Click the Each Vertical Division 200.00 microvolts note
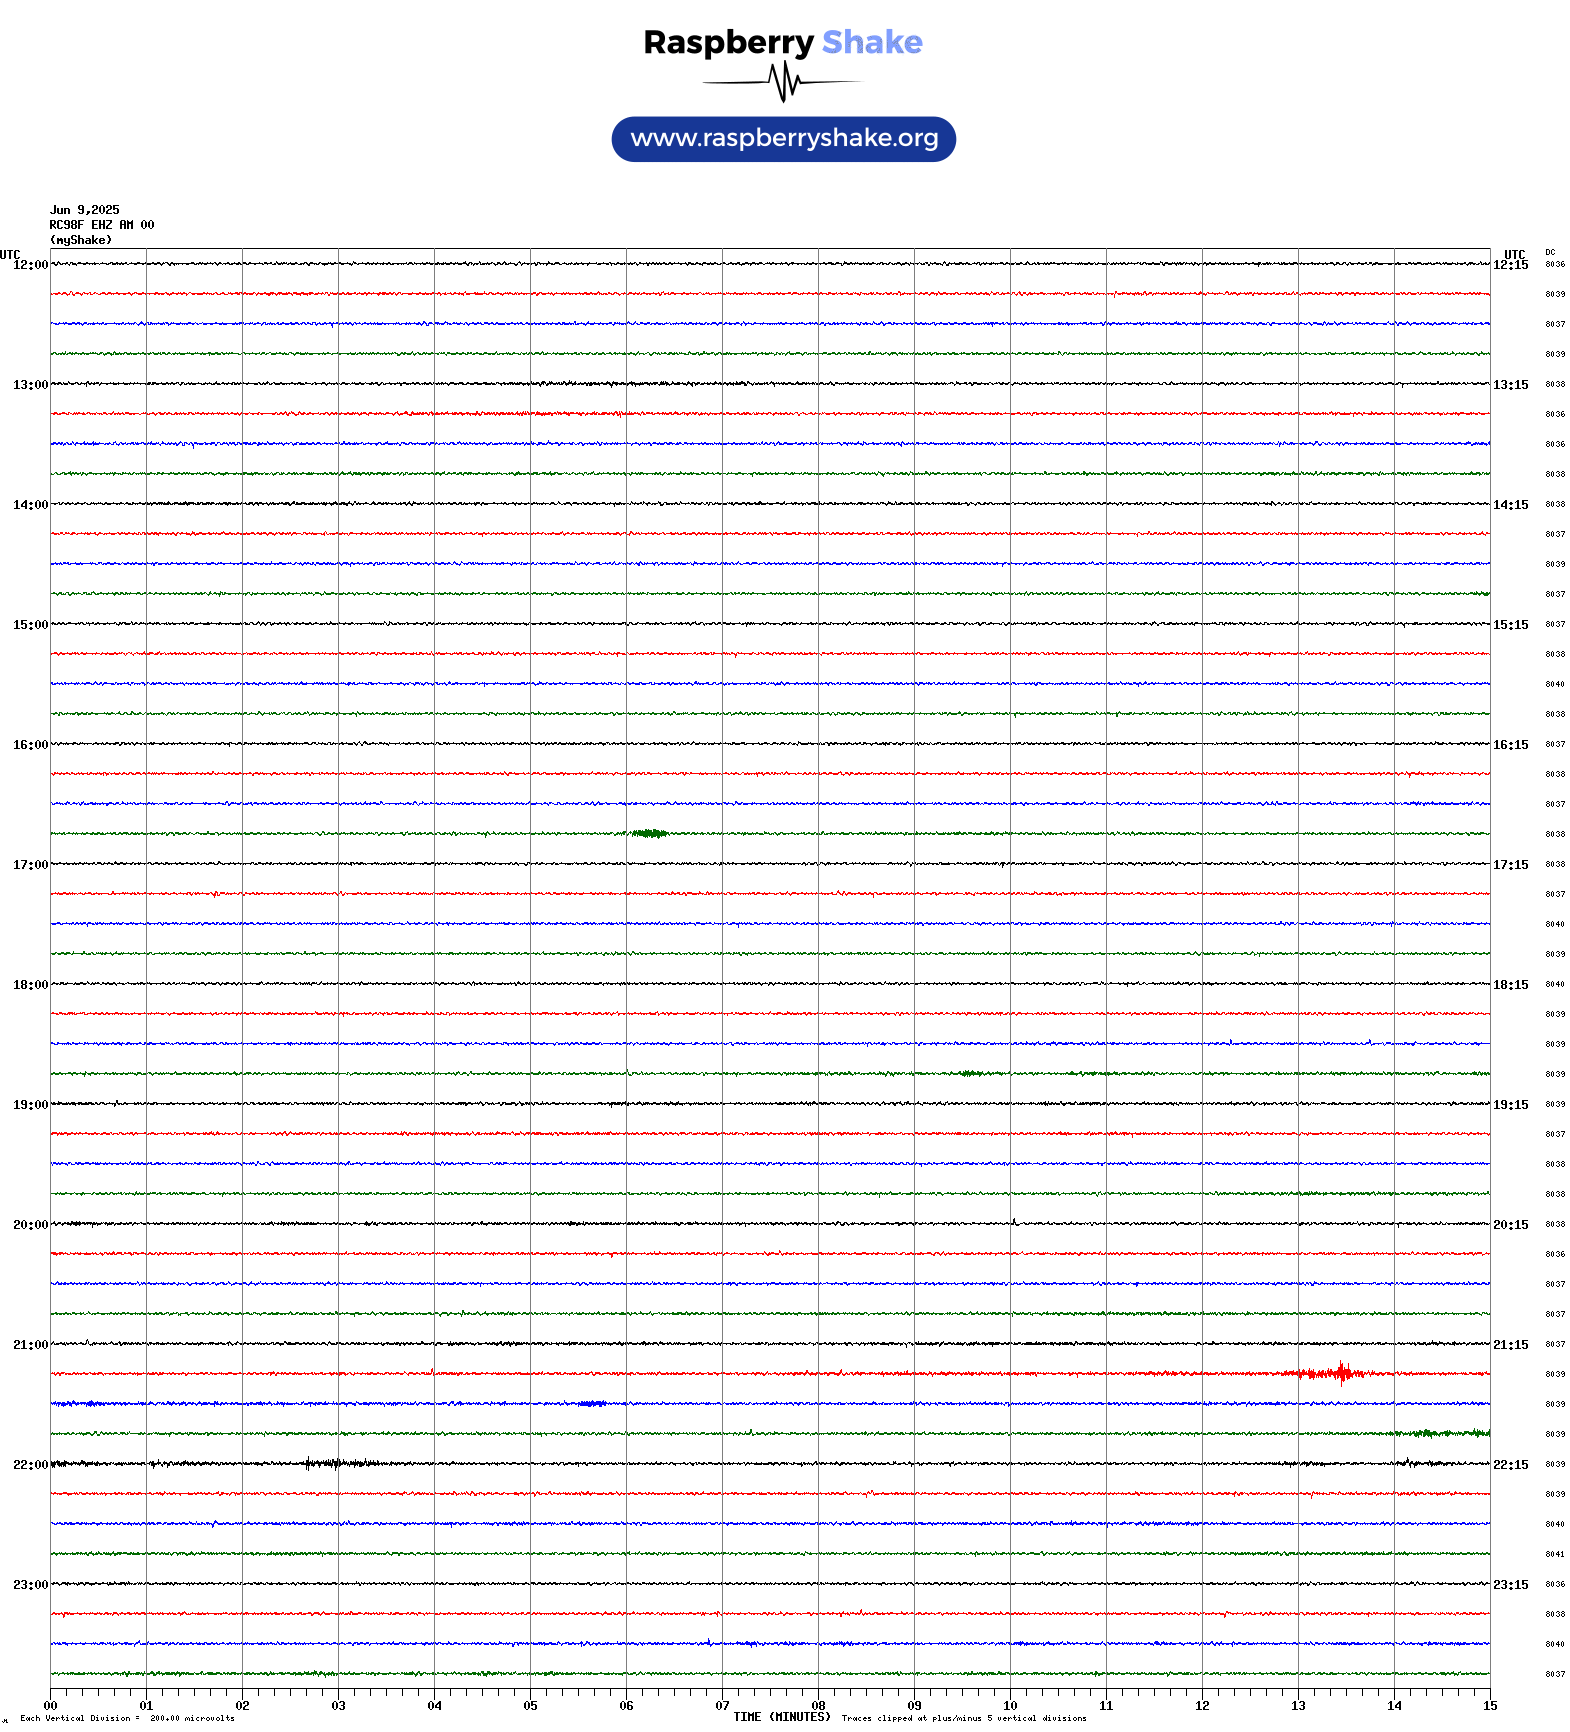 (127, 1718)
